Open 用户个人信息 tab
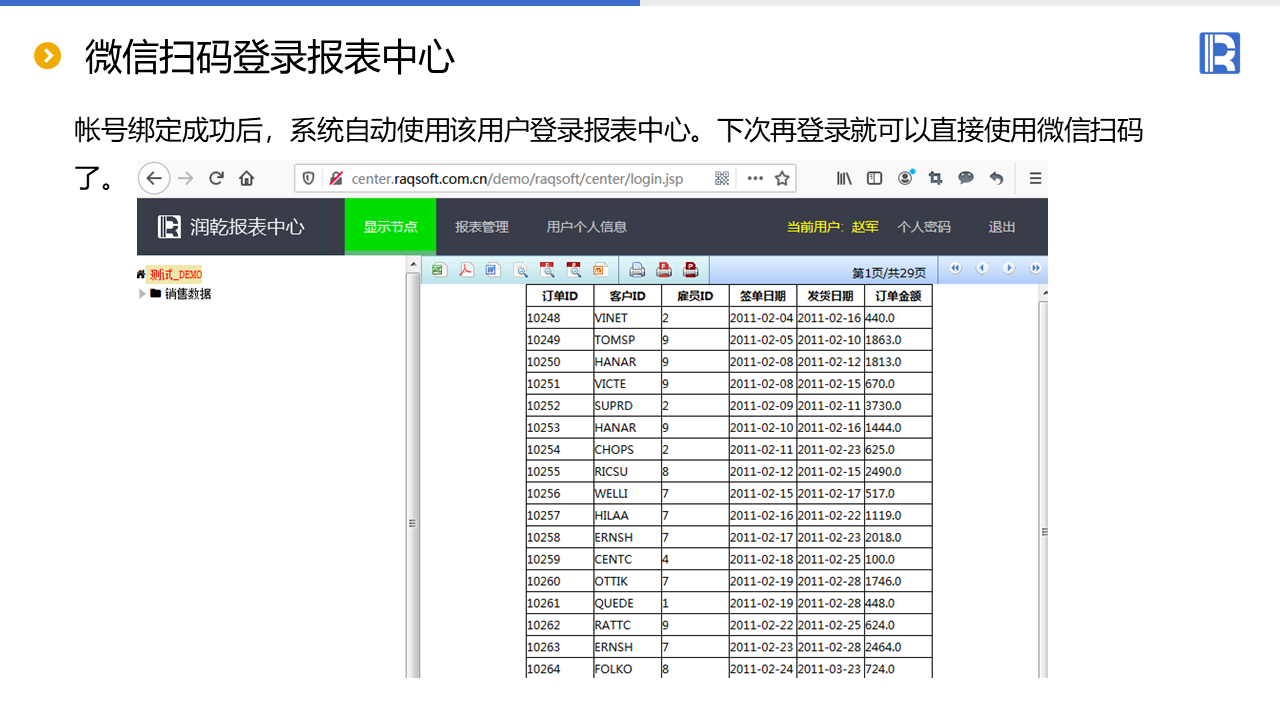Viewport: 1280px width, 720px height. tap(586, 227)
